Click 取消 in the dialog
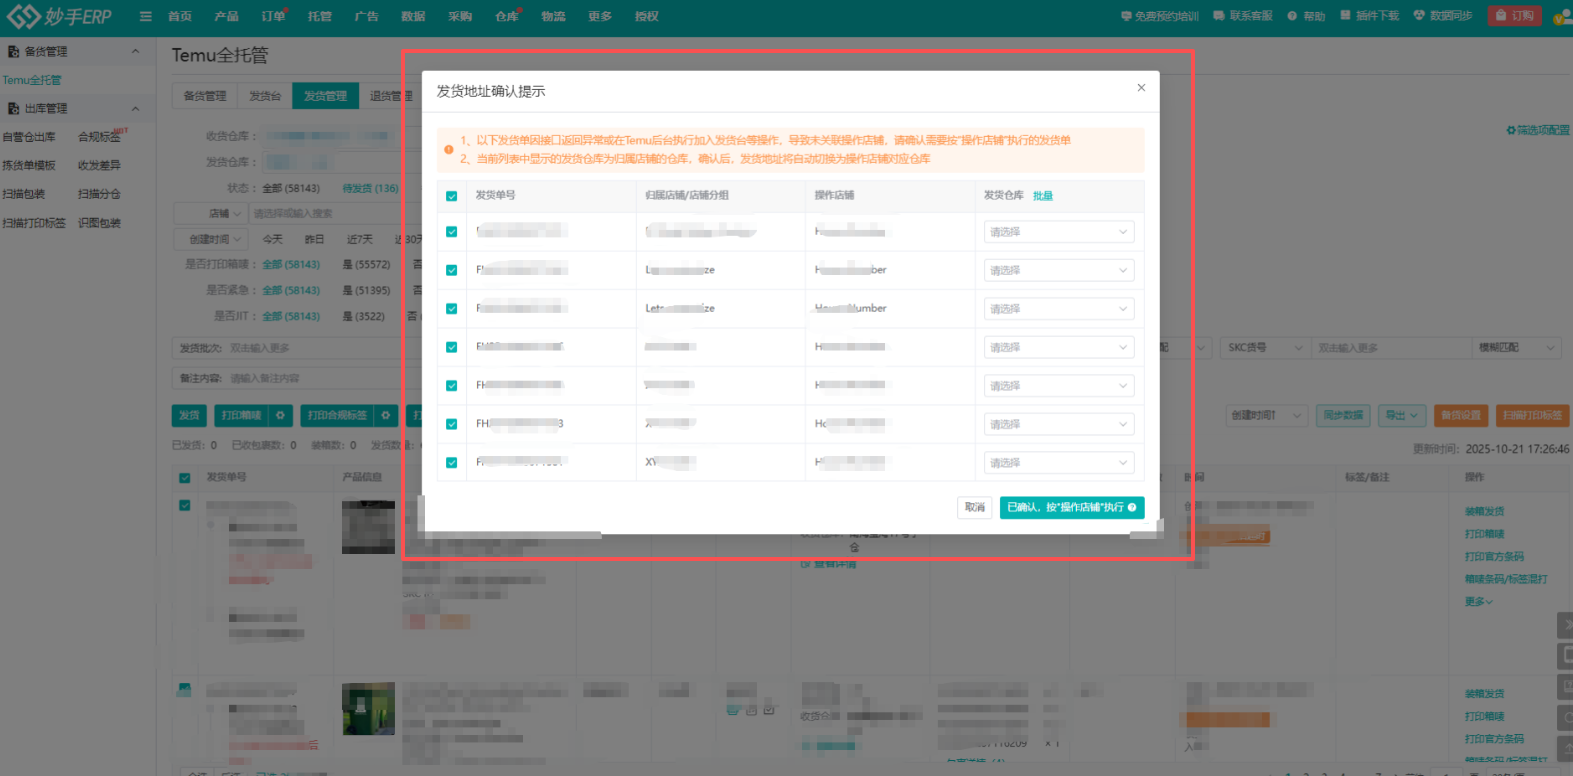 tap(975, 508)
